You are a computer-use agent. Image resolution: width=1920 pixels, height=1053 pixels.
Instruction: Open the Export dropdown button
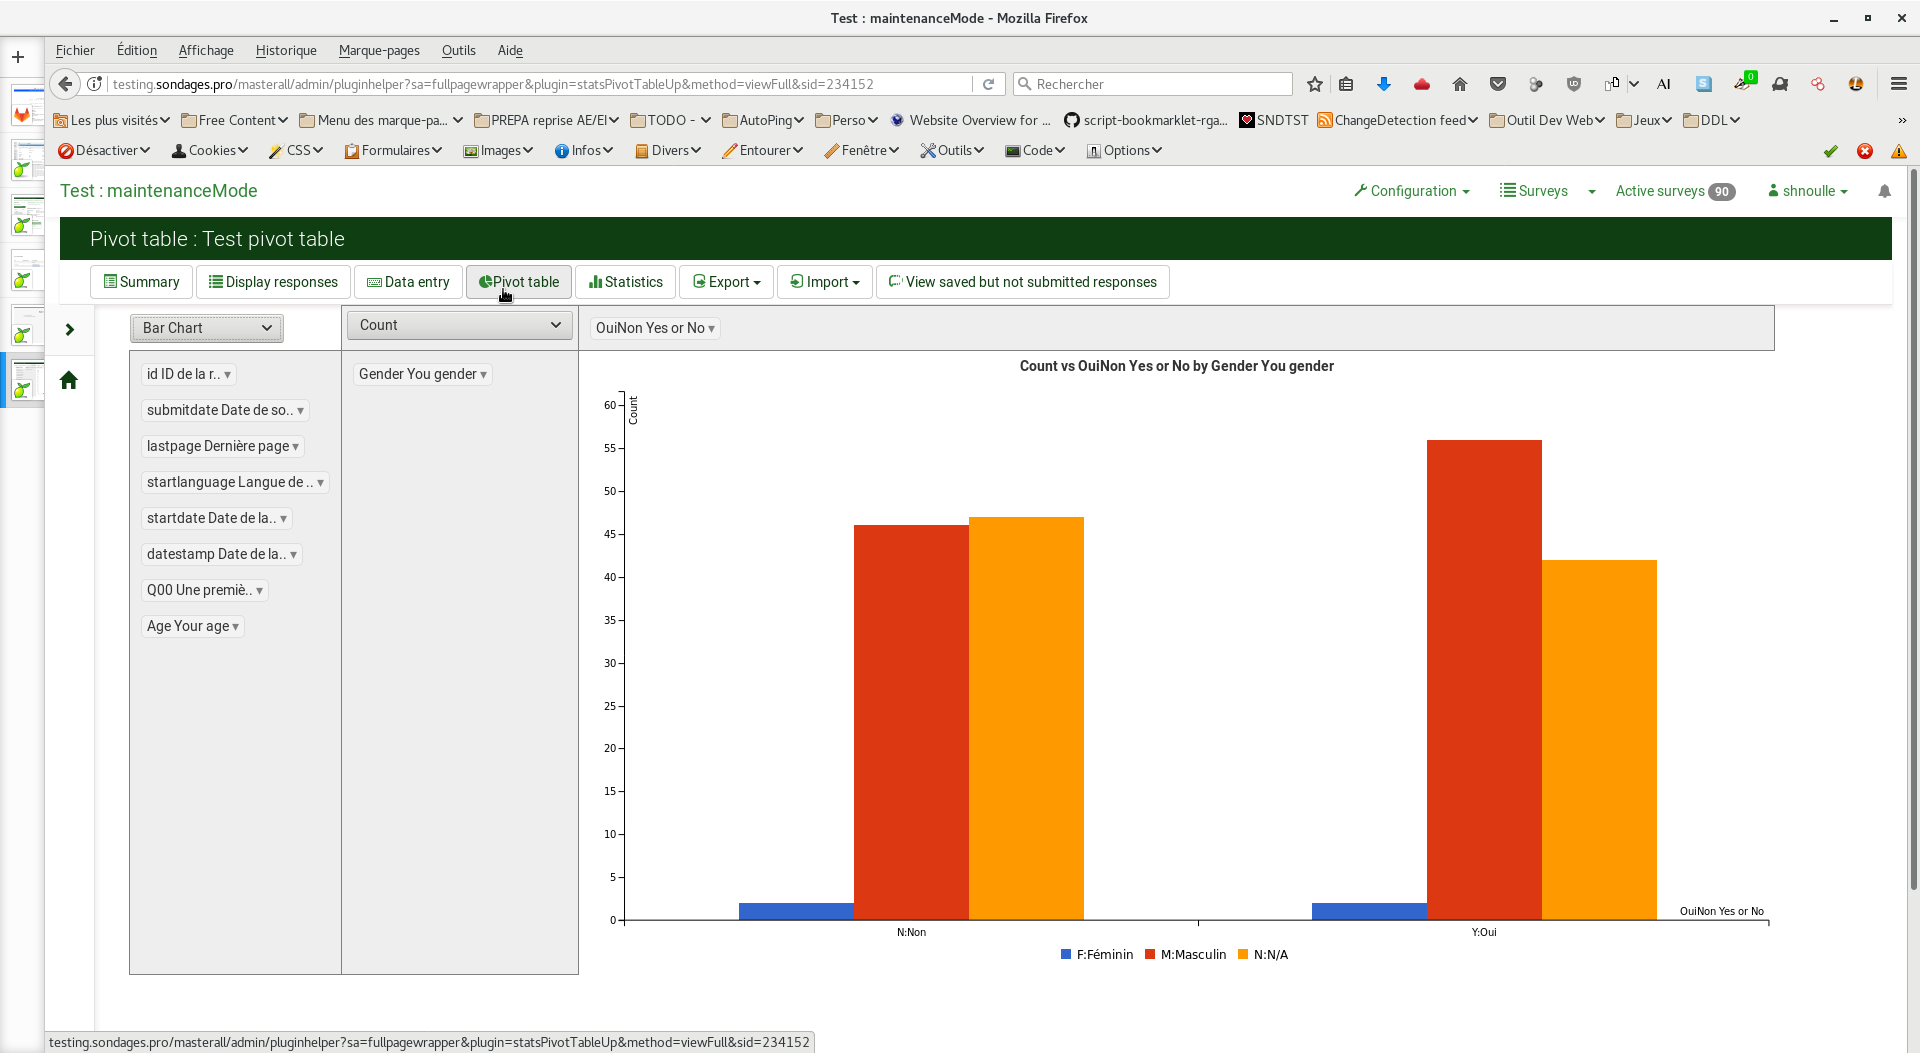[x=726, y=282]
